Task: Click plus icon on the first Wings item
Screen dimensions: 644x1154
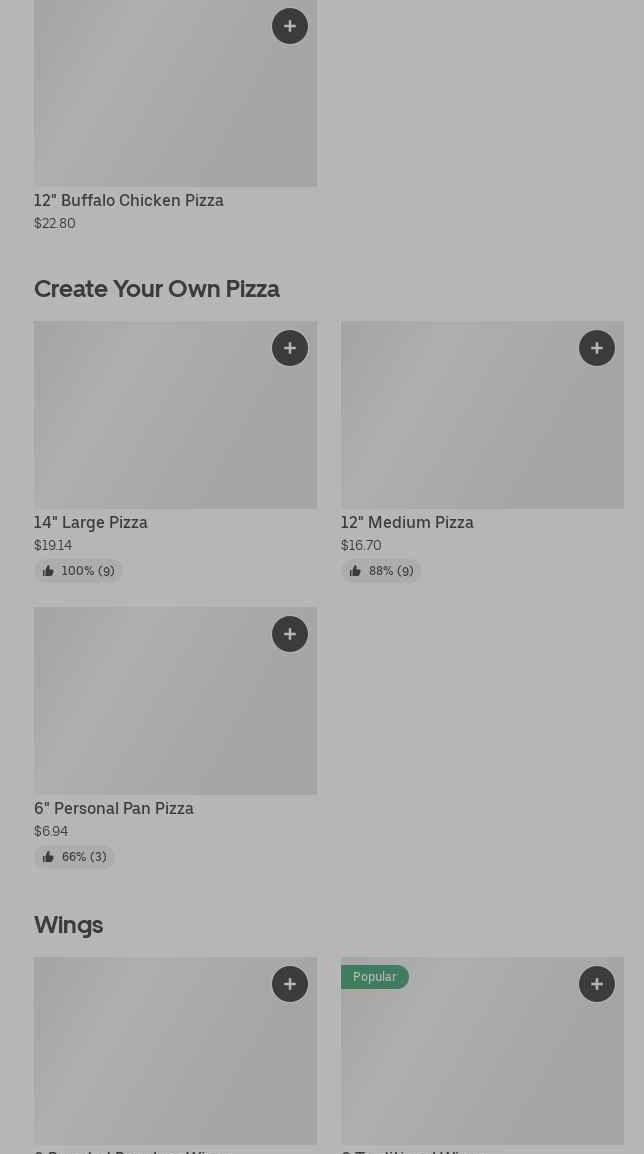Action: click(290, 984)
